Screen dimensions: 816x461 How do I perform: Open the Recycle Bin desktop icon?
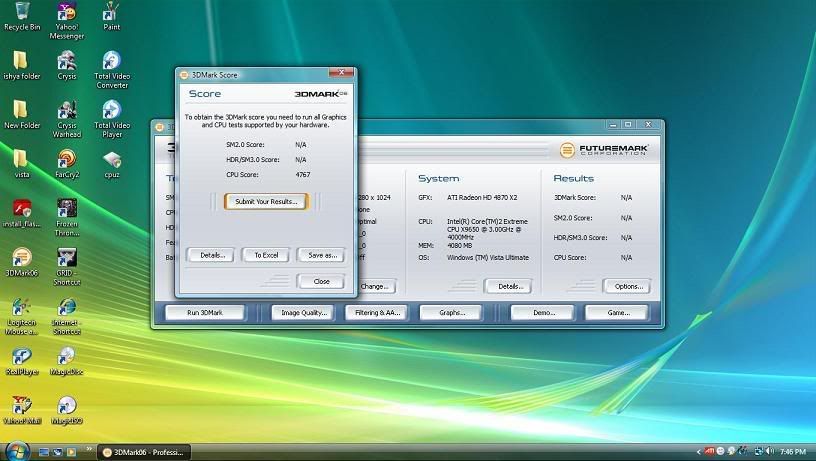pos(18,12)
